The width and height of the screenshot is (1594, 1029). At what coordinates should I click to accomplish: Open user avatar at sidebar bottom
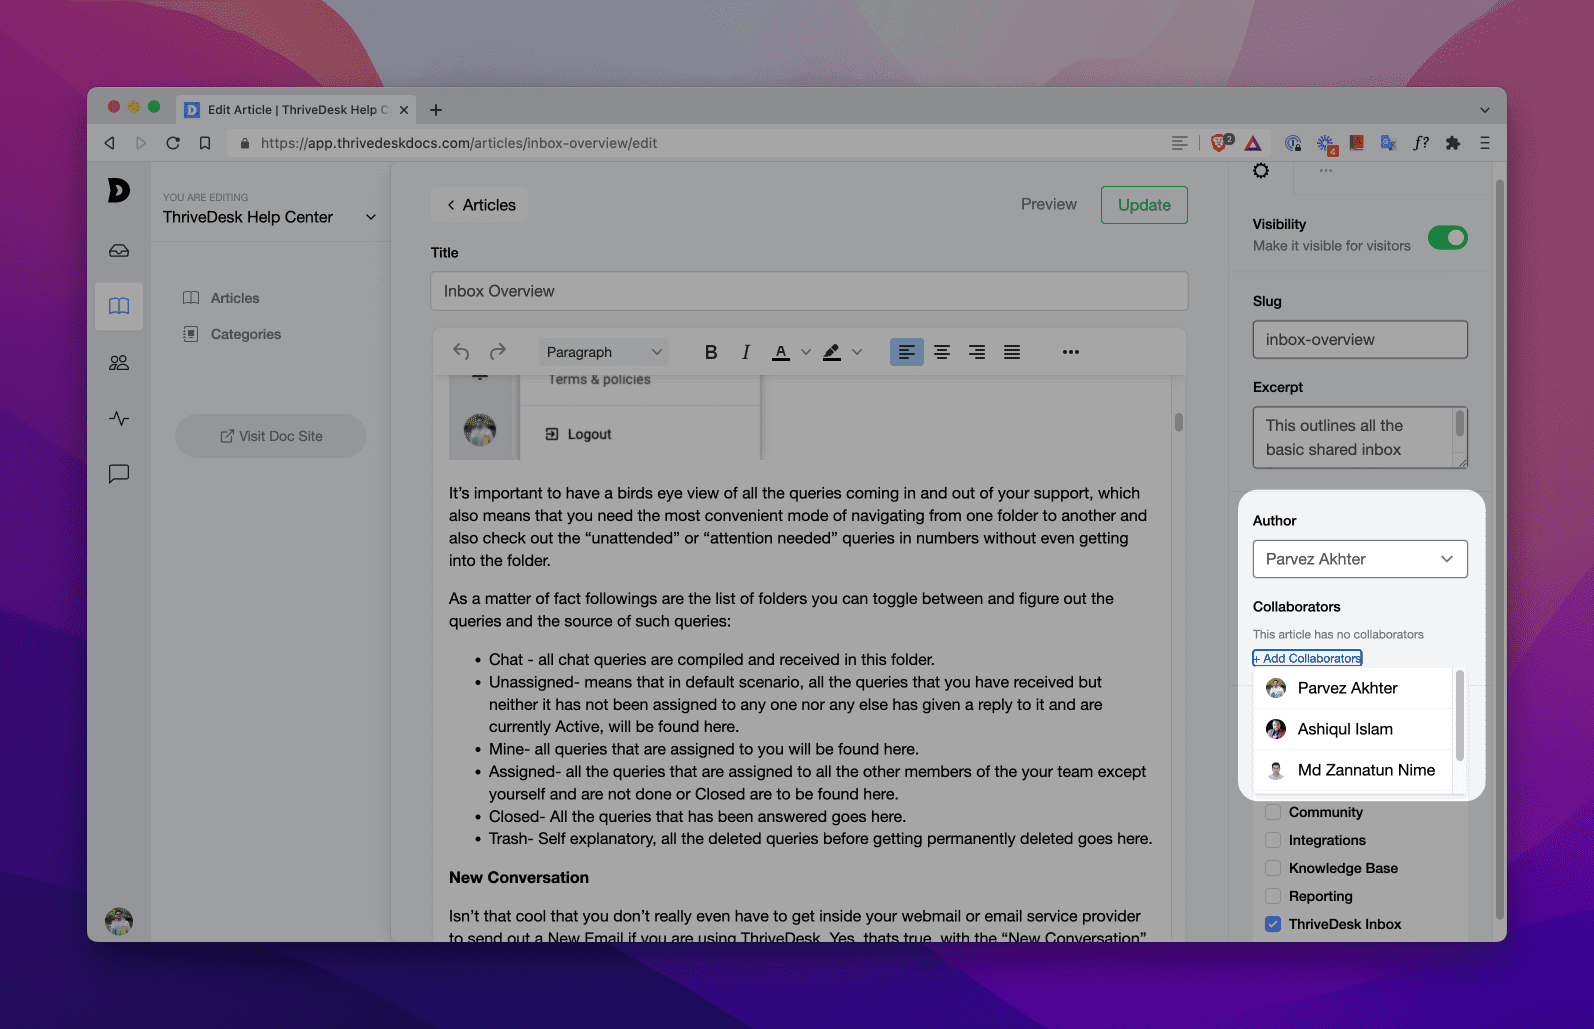(119, 921)
